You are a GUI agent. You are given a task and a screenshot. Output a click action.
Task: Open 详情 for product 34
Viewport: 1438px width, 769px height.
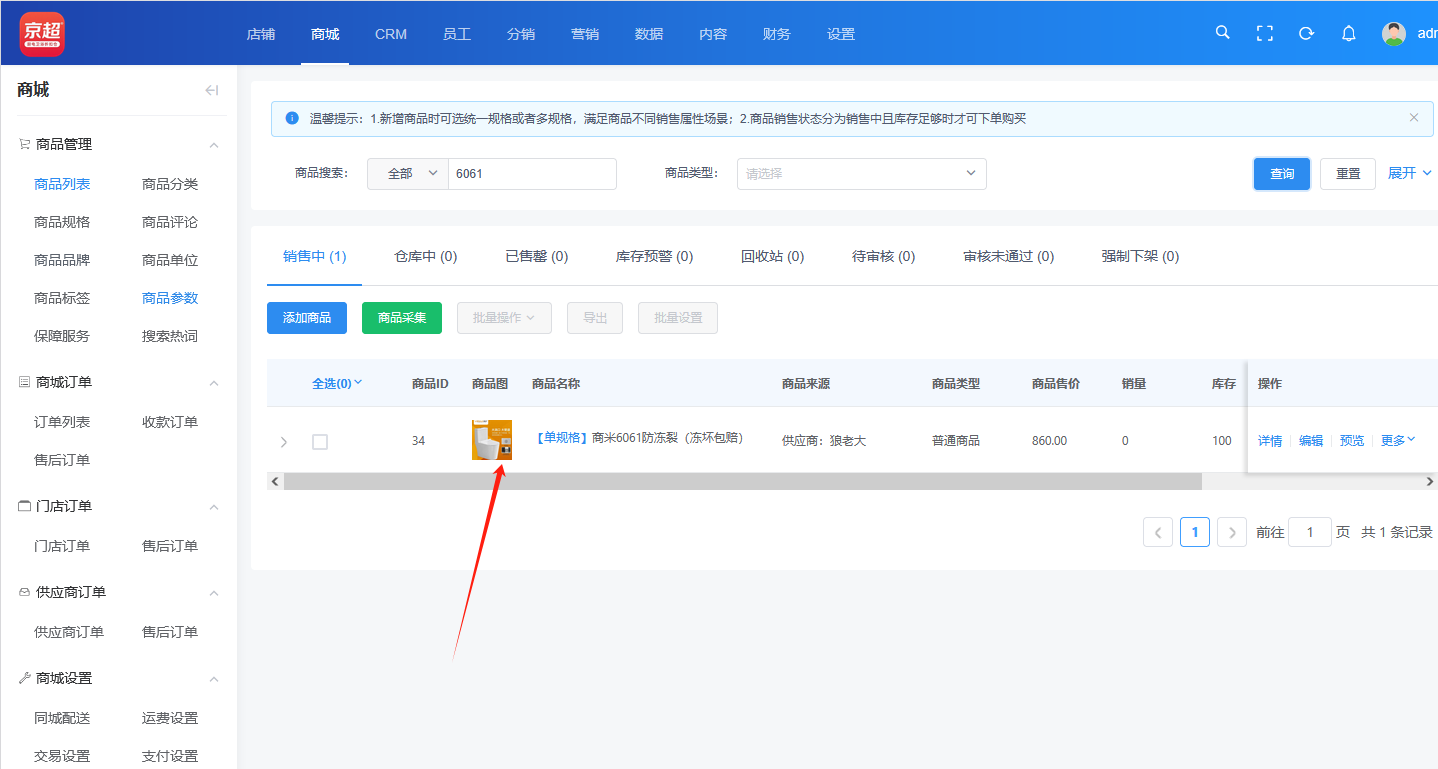tap(1270, 441)
